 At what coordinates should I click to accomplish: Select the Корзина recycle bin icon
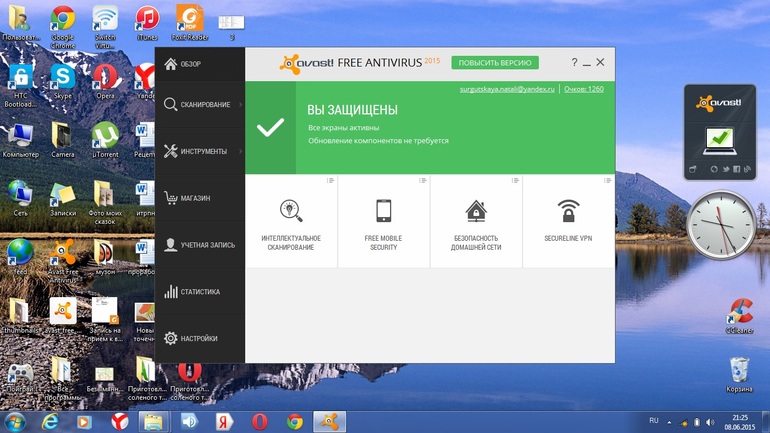click(x=740, y=375)
